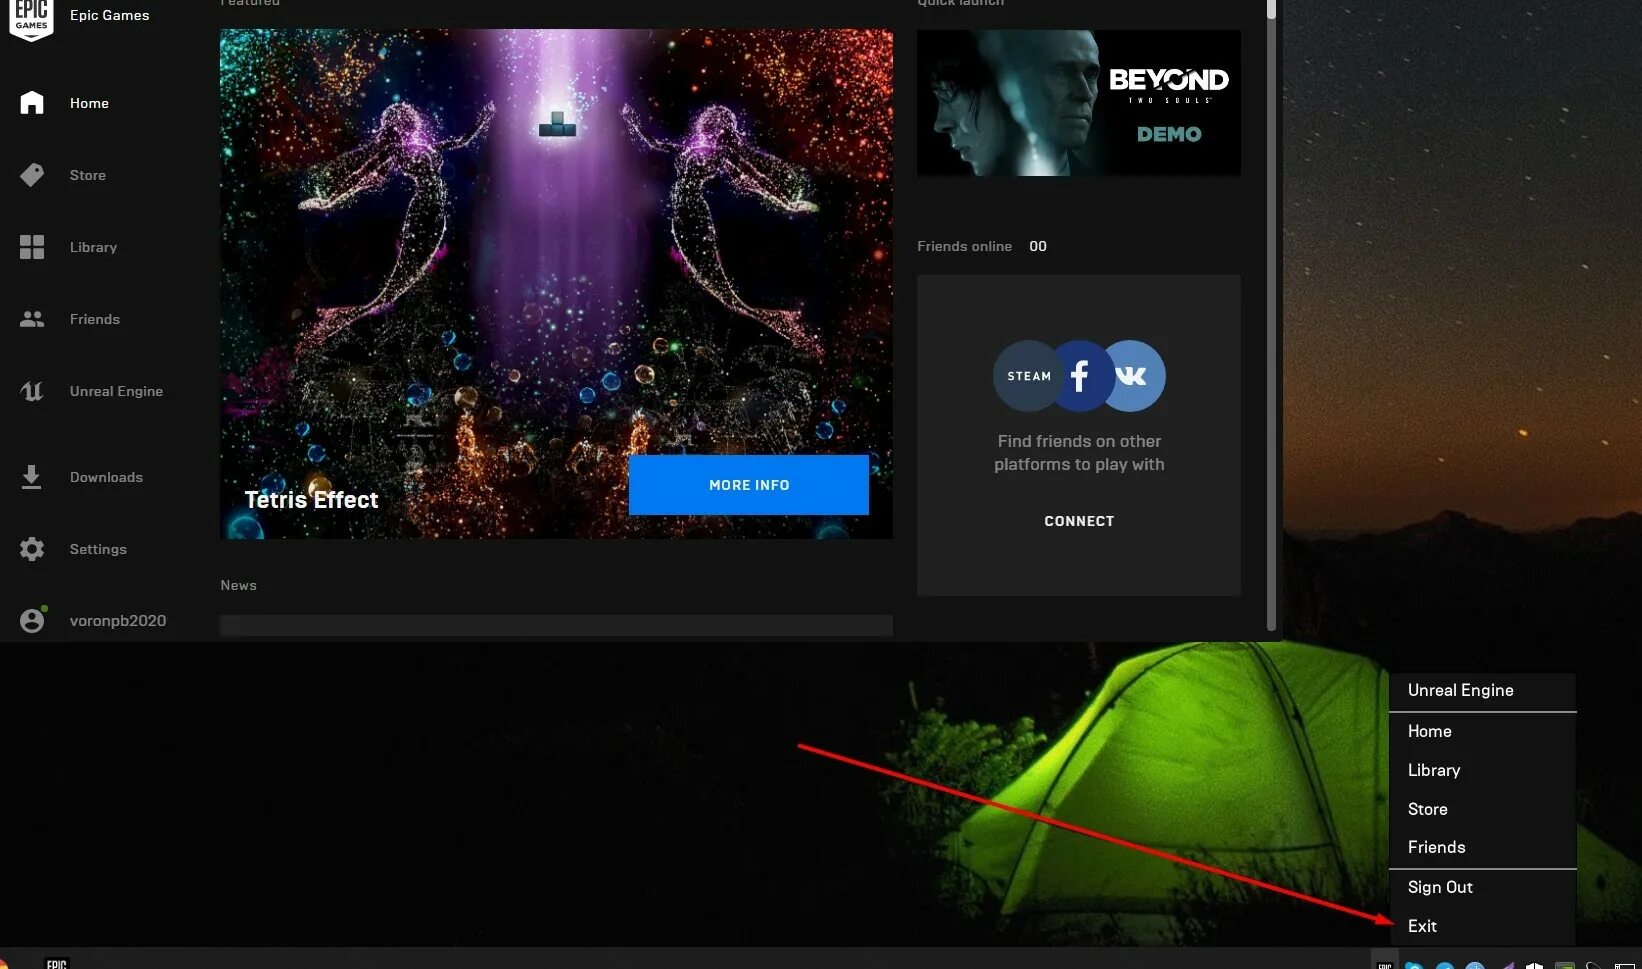Open Settings via the gear icon
Image resolution: width=1642 pixels, height=969 pixels.
pyautogui.click(x=32, y=549)
